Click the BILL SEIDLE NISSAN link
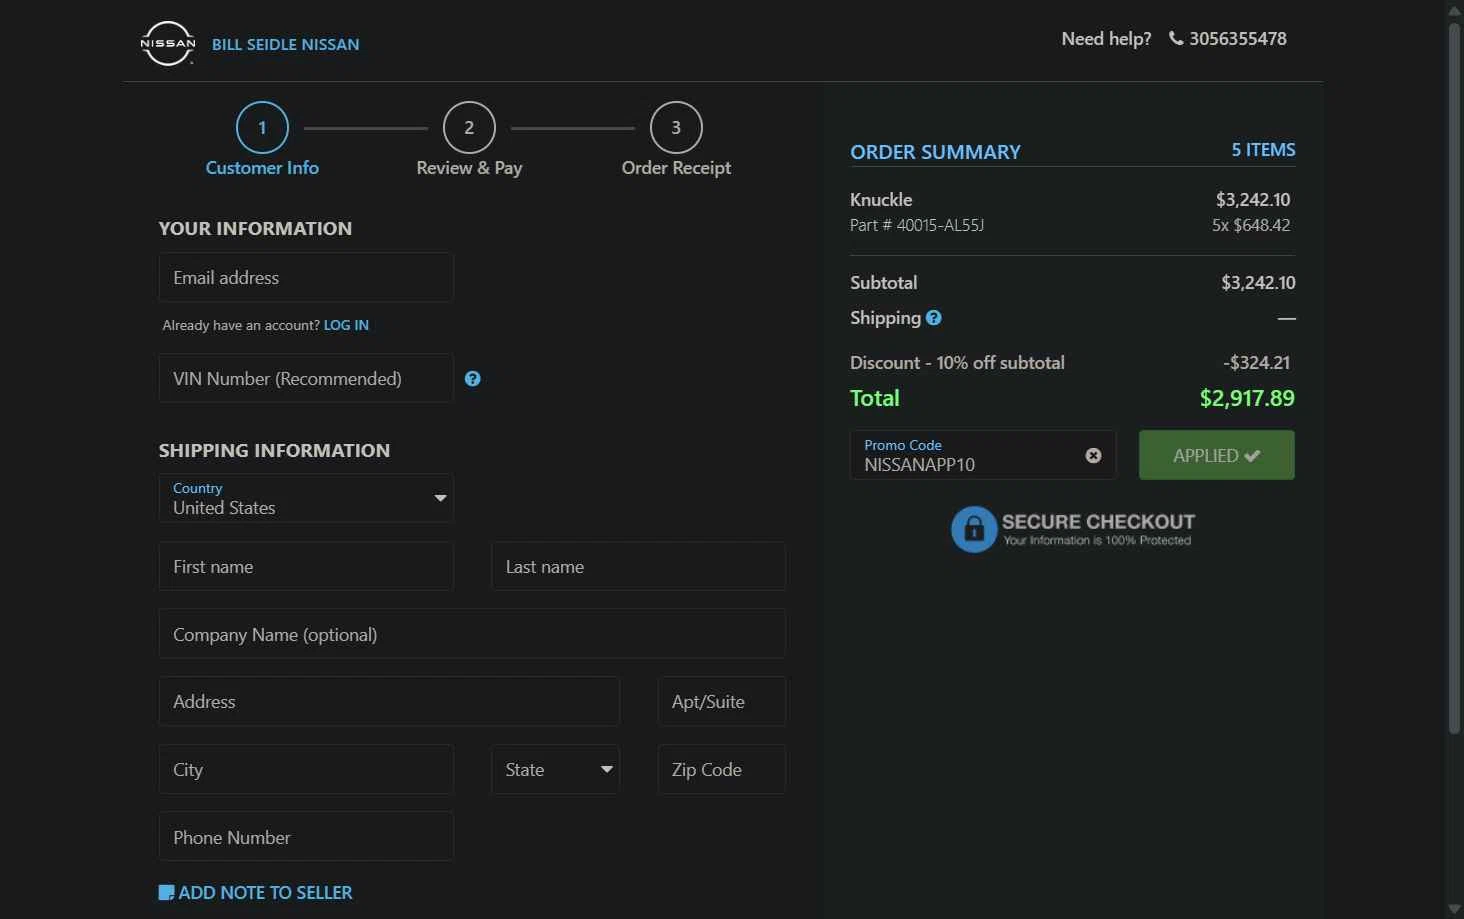1464x919 pixels. tap(285, 44)
